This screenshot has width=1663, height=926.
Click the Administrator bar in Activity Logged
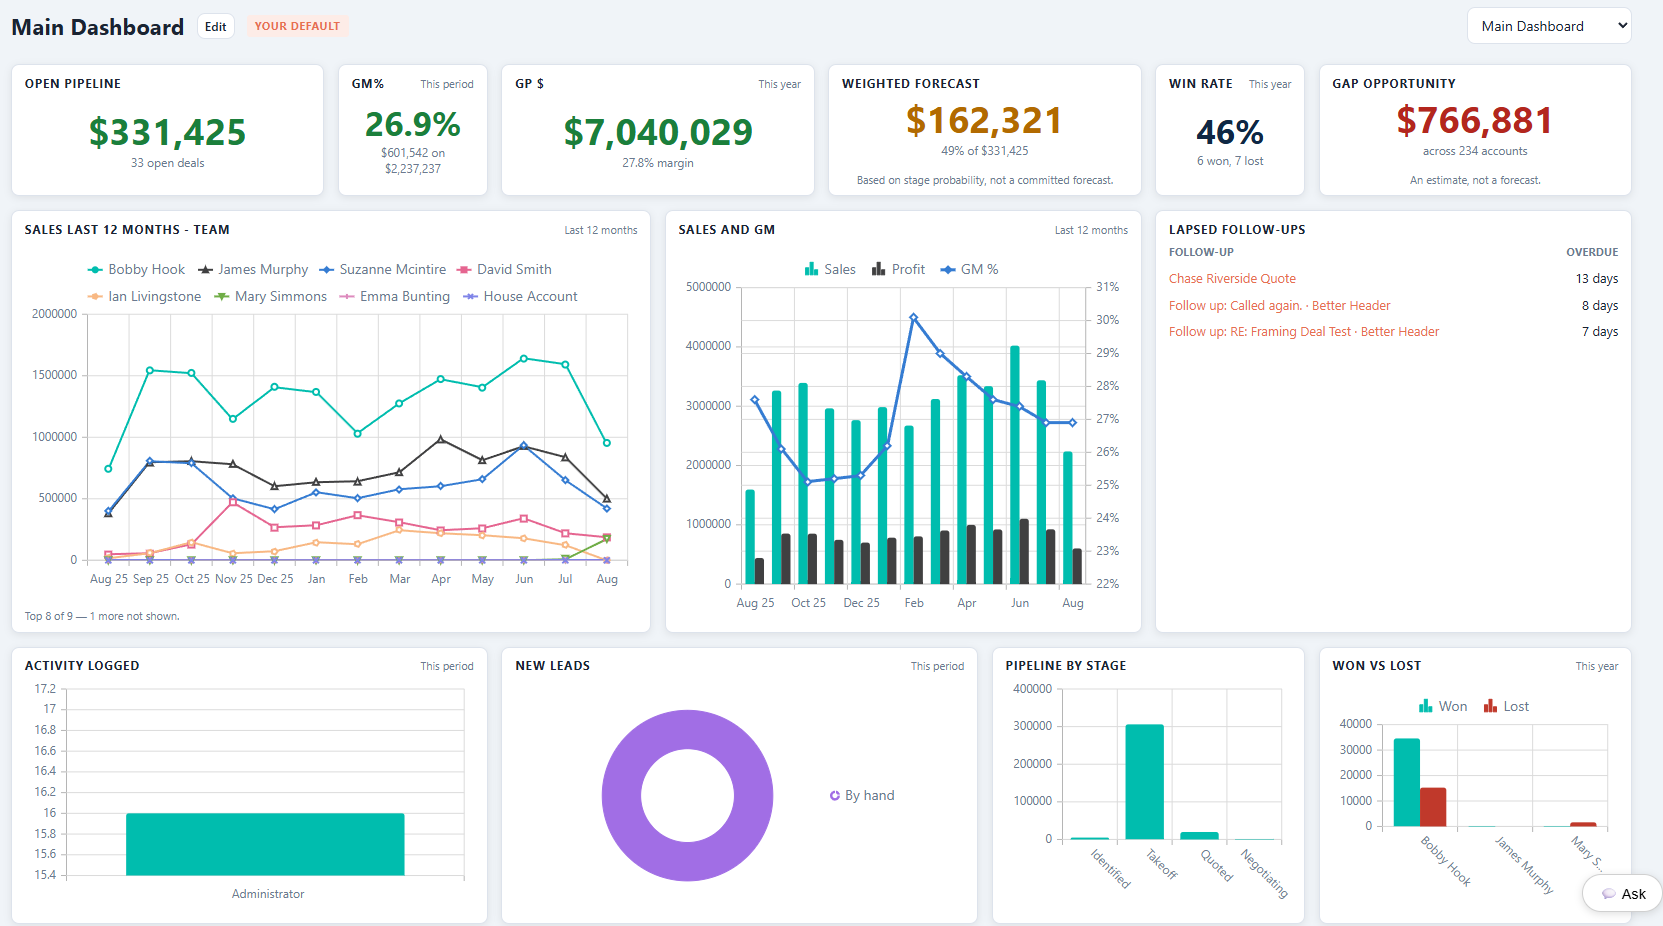pyautogui.click(x=265, y=844)
